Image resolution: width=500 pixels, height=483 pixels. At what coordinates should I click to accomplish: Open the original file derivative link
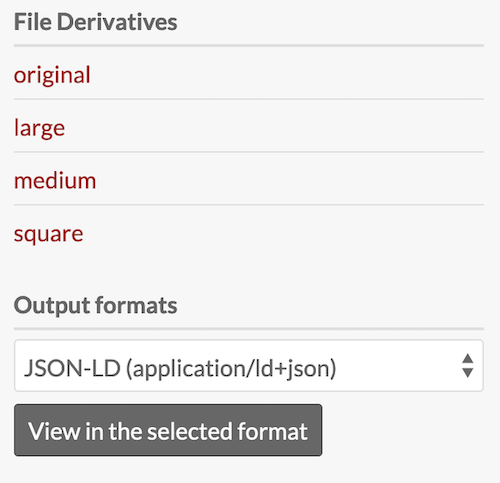pyautogui.click(x=52, y=75)
